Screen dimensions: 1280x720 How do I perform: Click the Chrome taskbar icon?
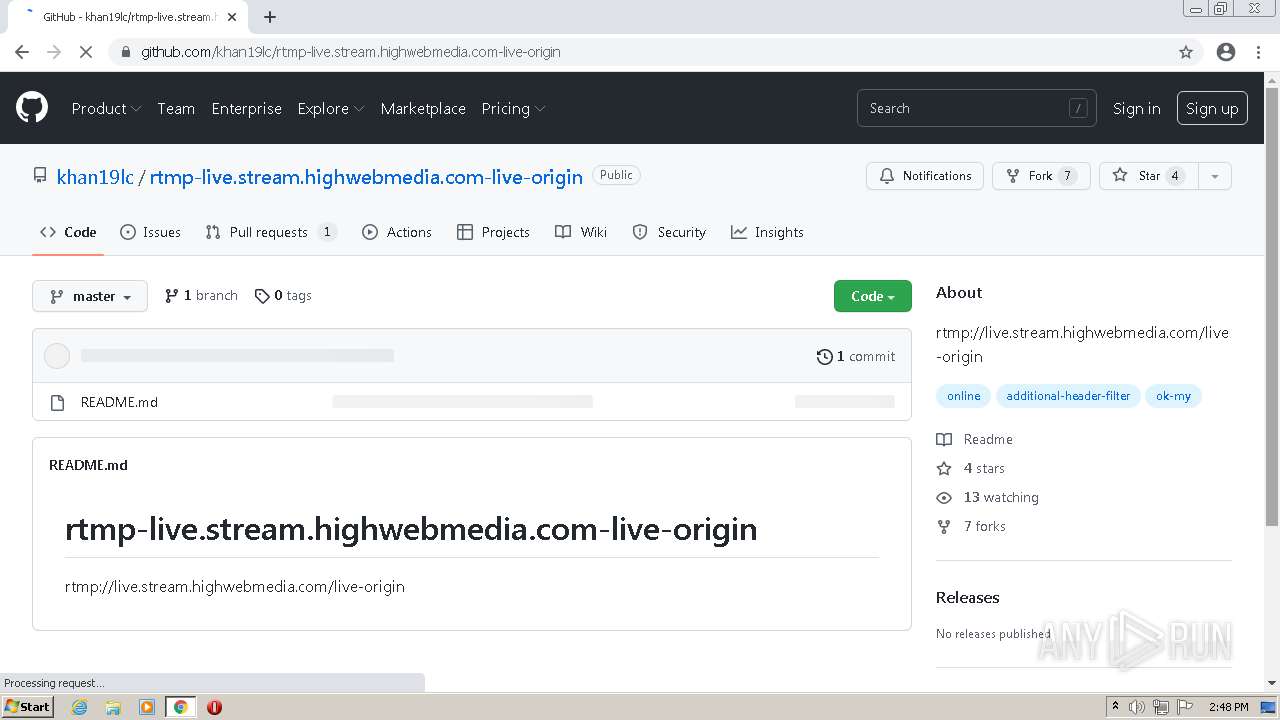pos(180,707)
